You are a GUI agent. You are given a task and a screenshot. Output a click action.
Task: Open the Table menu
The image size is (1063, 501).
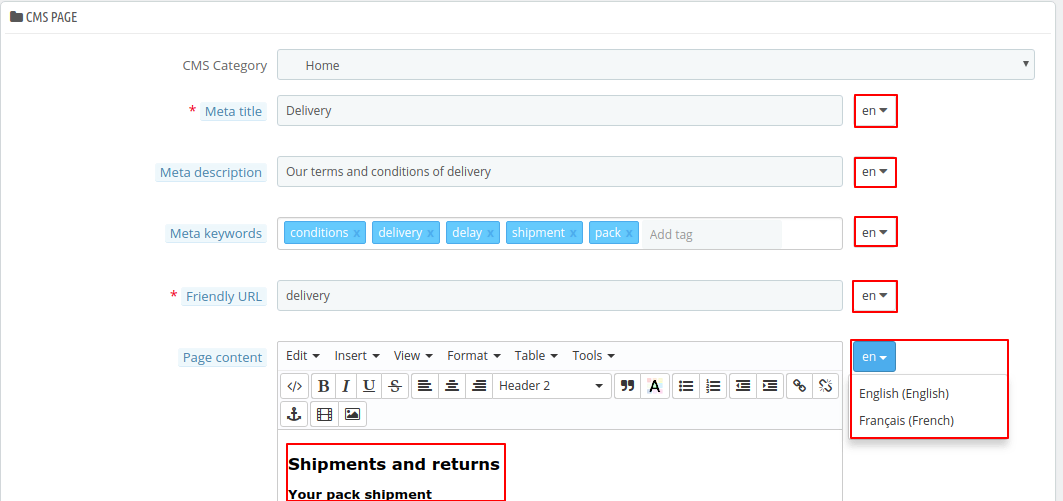click(x=536, y=356)
